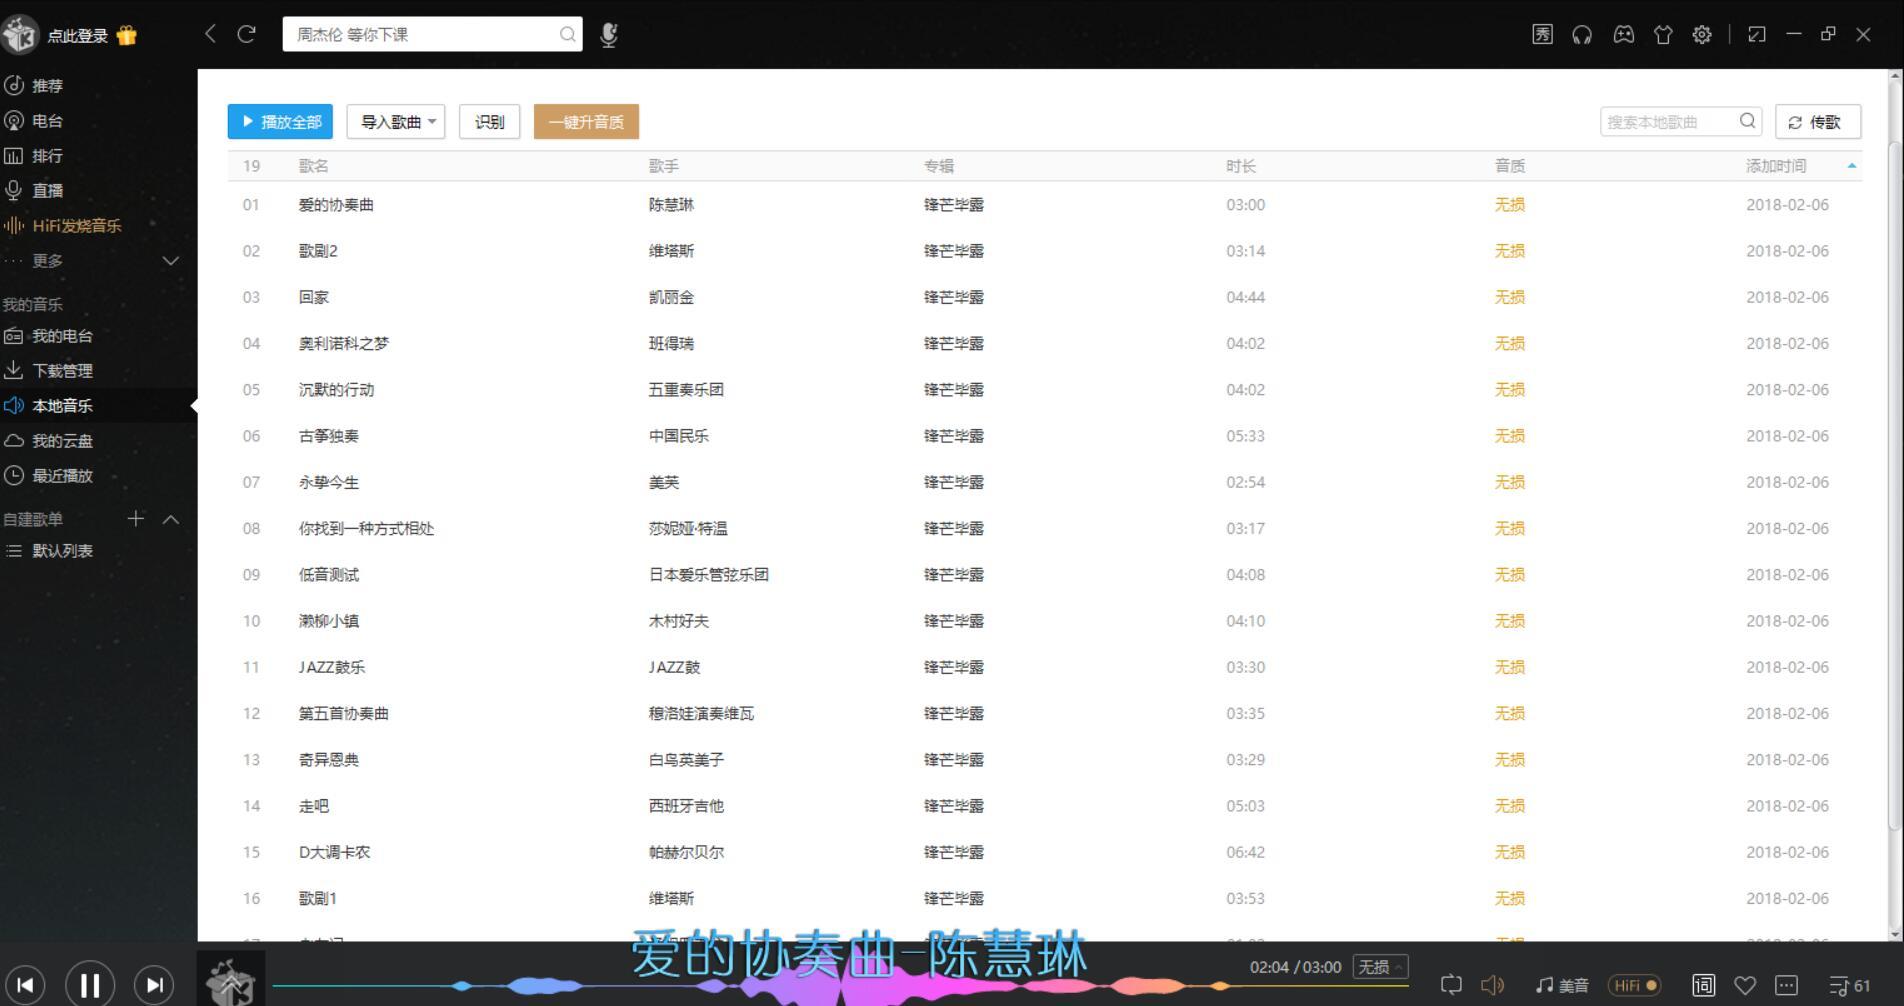Open the settings gear icon

pyautogui.click(x=1701, y=34)
